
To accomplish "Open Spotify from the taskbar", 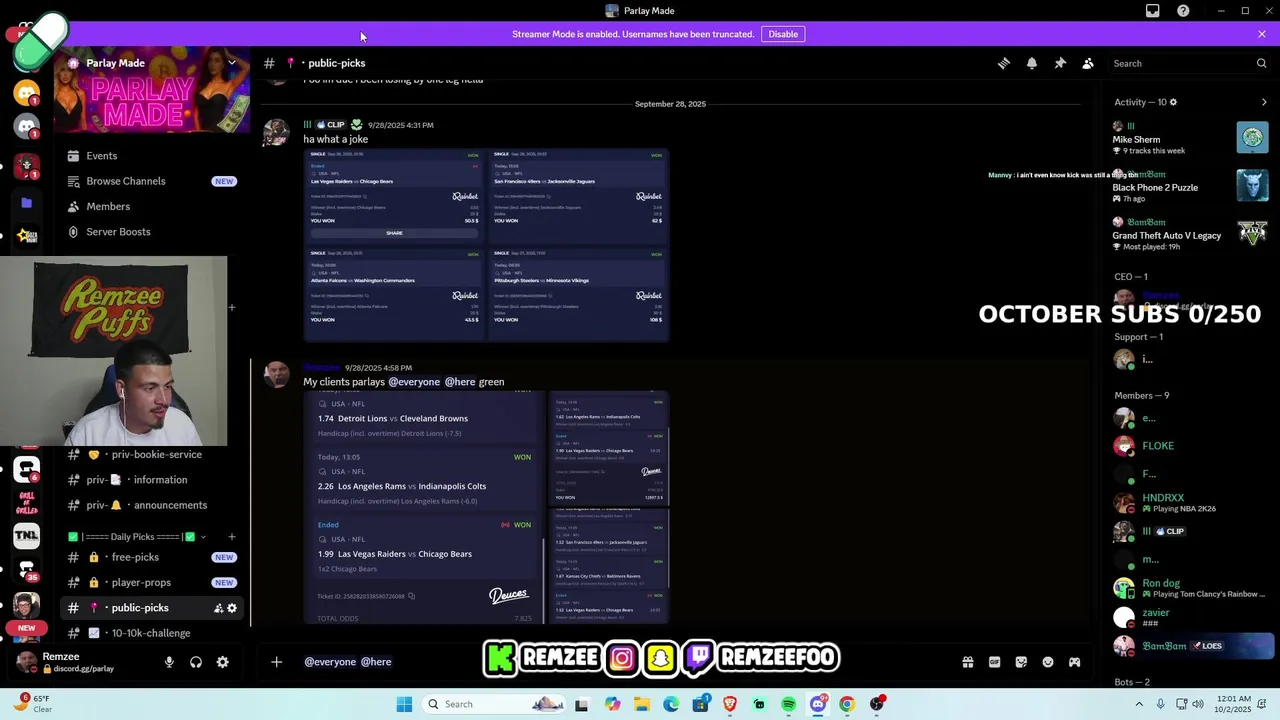I will (788, 704).
